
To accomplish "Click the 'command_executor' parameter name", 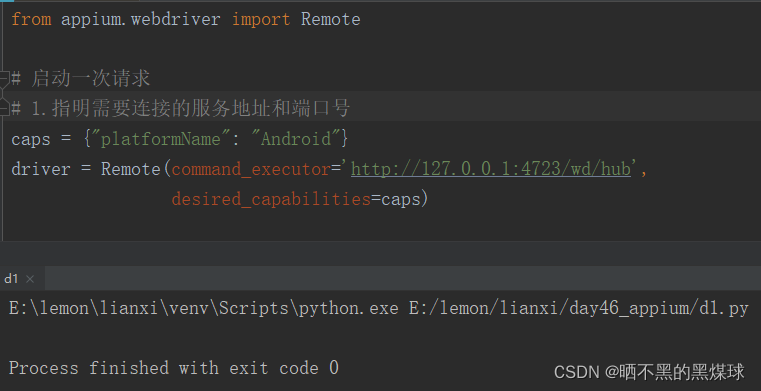I will click(251, 169).
